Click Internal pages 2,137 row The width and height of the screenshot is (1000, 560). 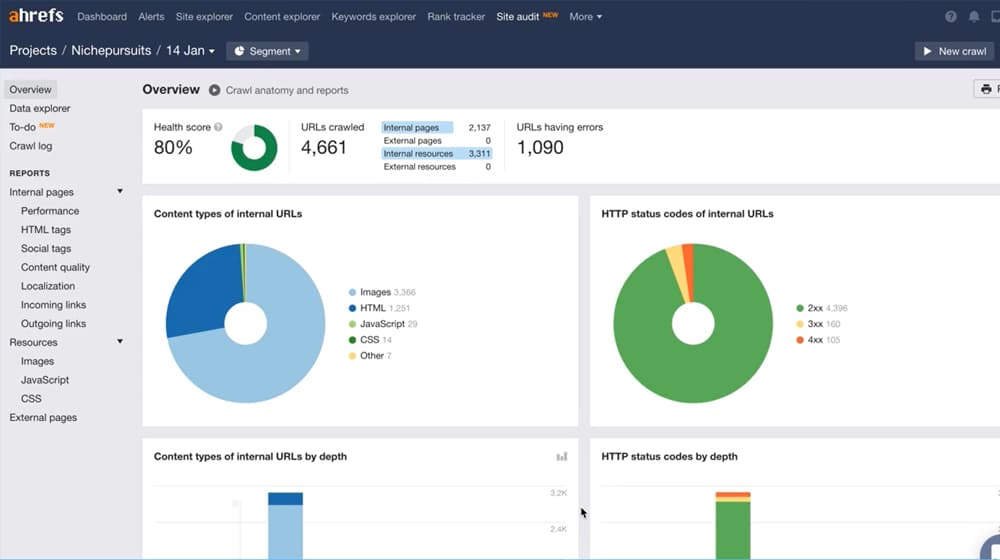(437, 128)
